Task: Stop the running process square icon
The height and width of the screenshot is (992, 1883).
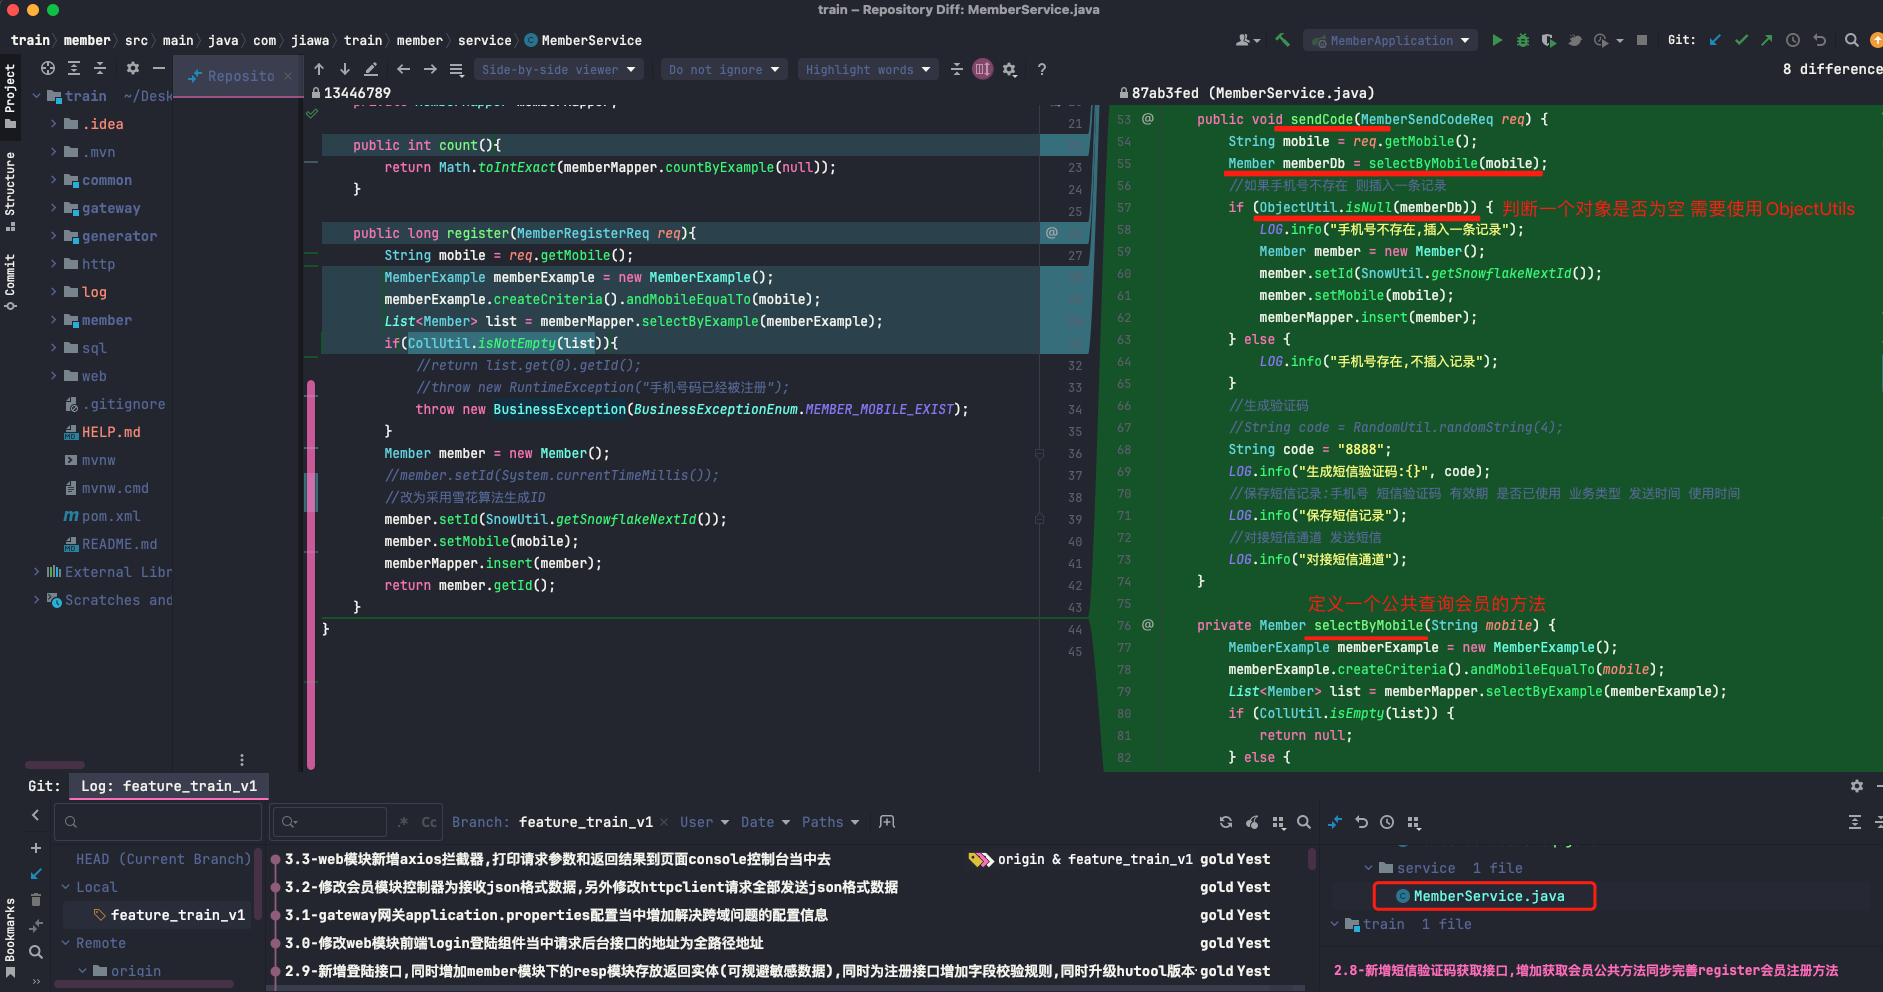Action: 1642,40
